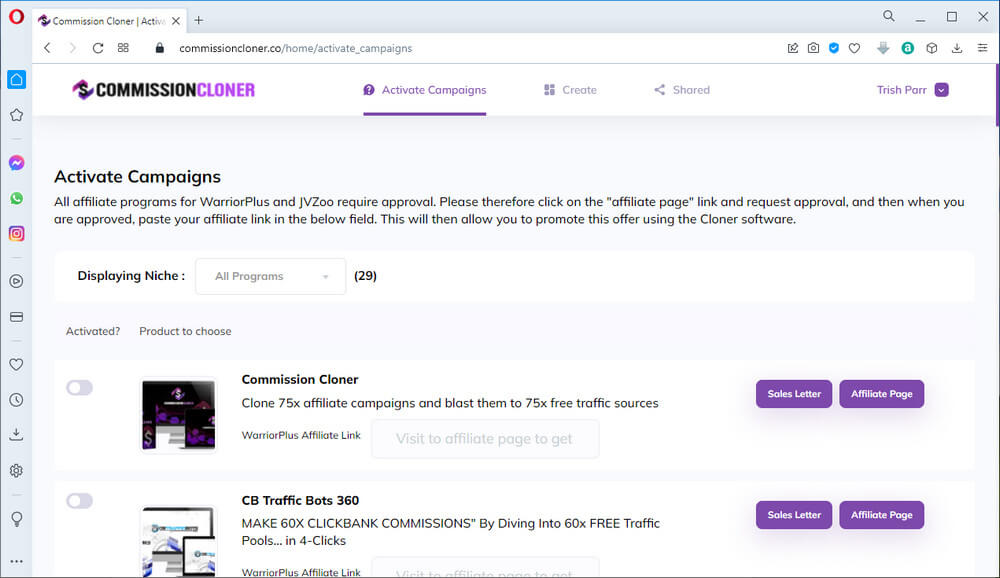1000x578 pixels.
Task: Click the Commission Cloner product thumbnail
Action: click(x=179, y=415)
